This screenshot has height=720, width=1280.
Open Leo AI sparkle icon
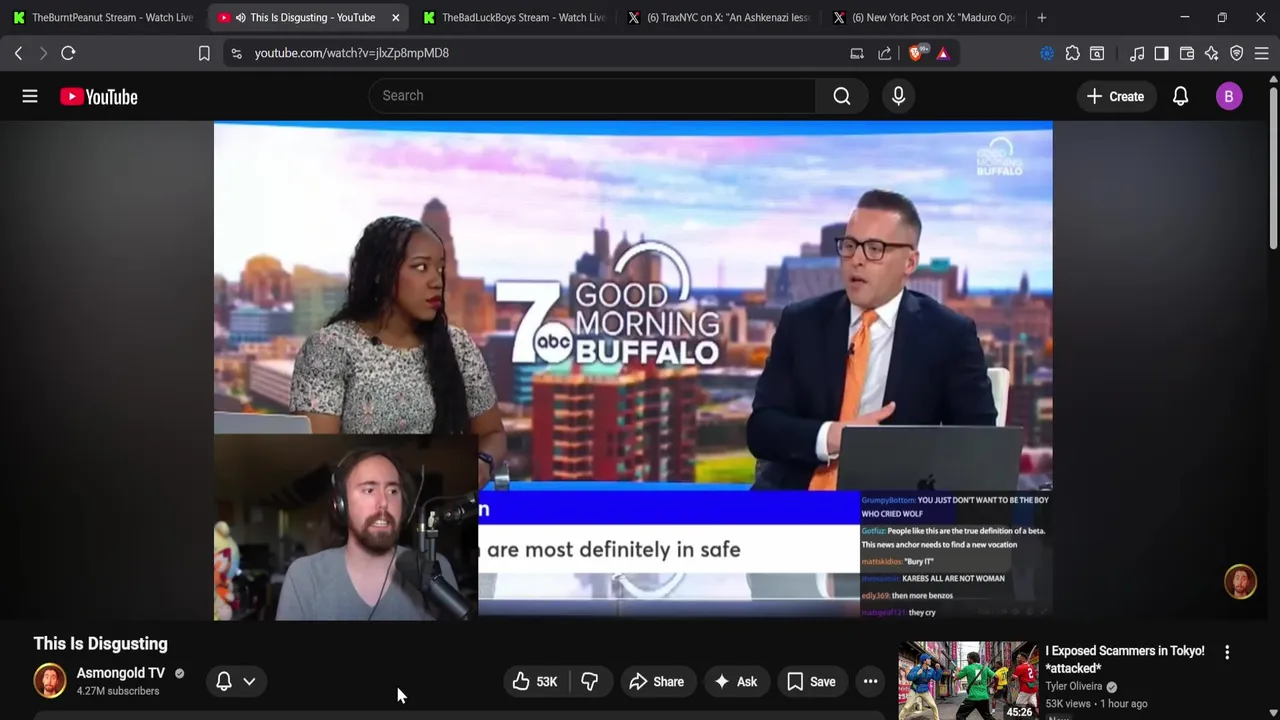(1212, 53)
